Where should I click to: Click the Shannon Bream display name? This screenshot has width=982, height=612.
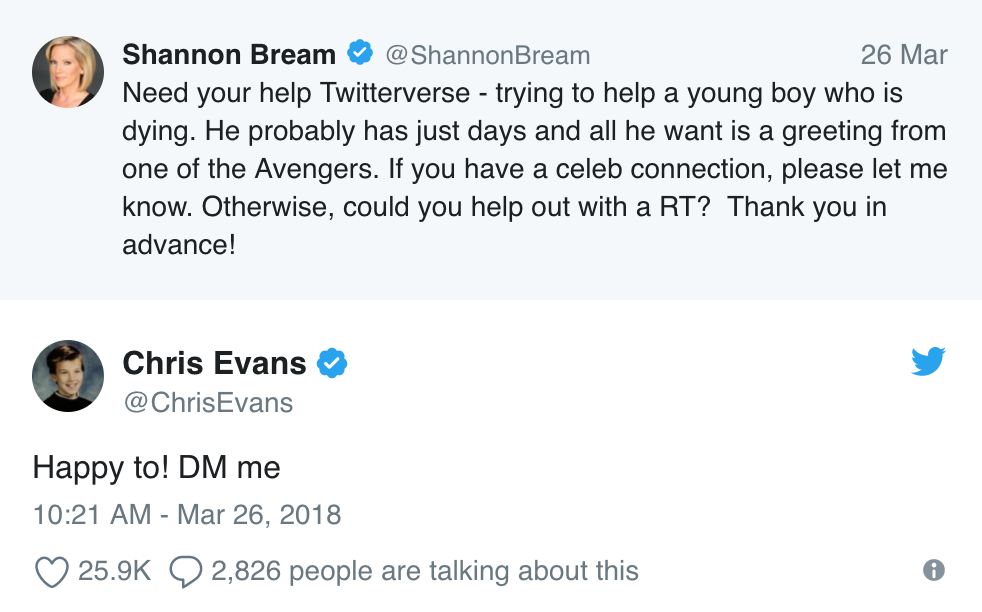click(x=229, y=54)
